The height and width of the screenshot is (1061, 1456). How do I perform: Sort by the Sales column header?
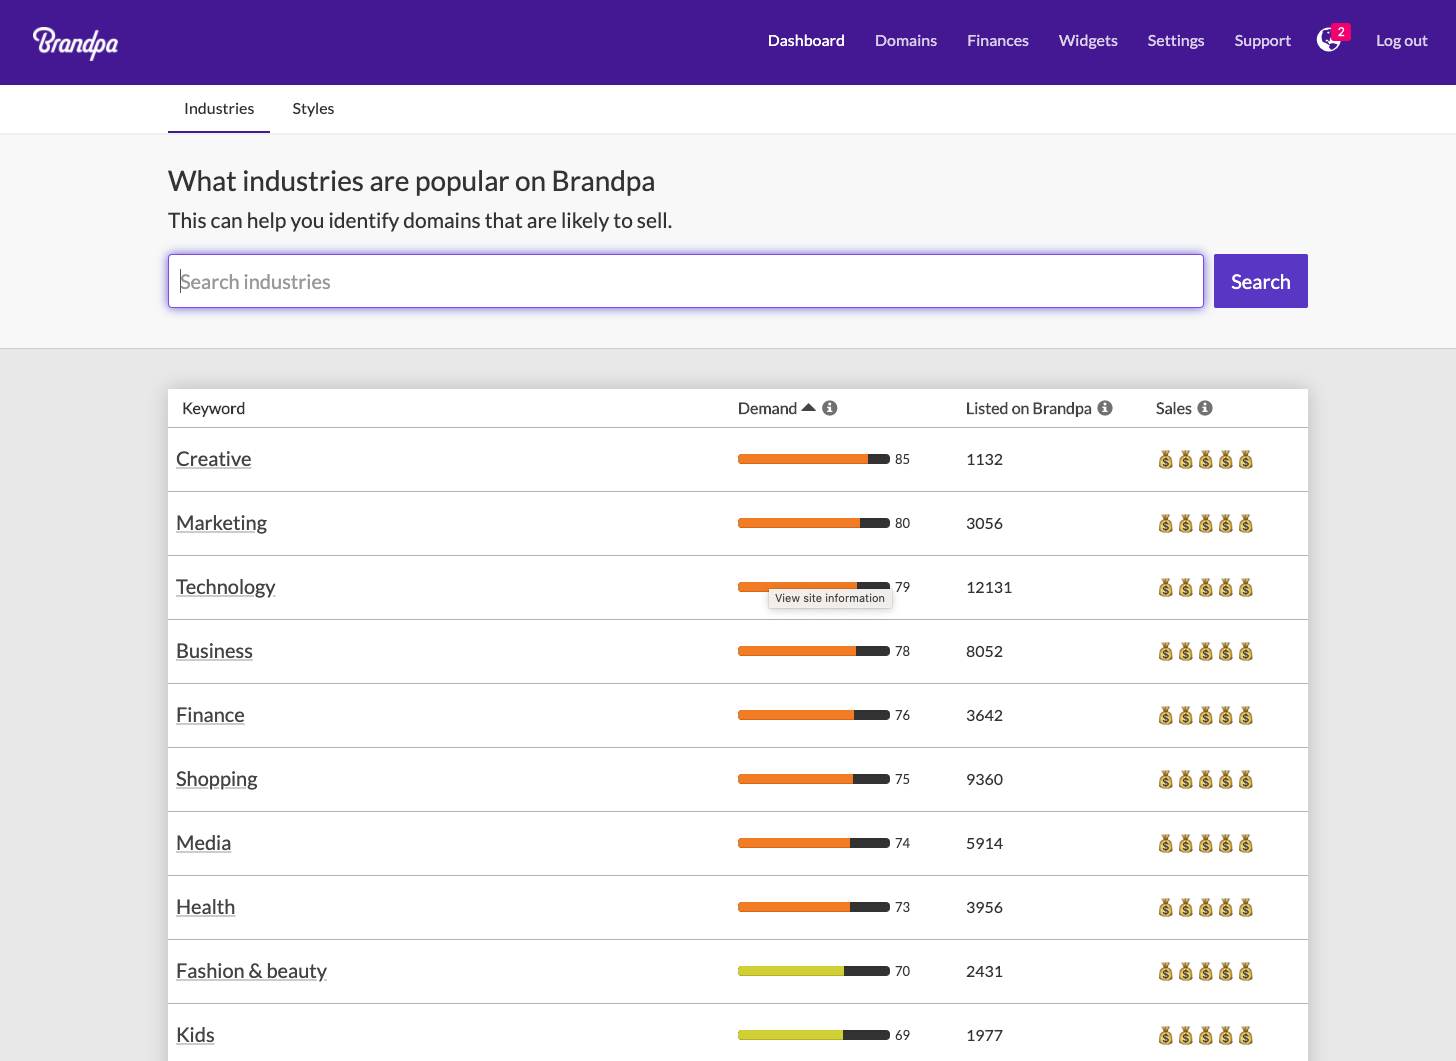coord(1174,408)
